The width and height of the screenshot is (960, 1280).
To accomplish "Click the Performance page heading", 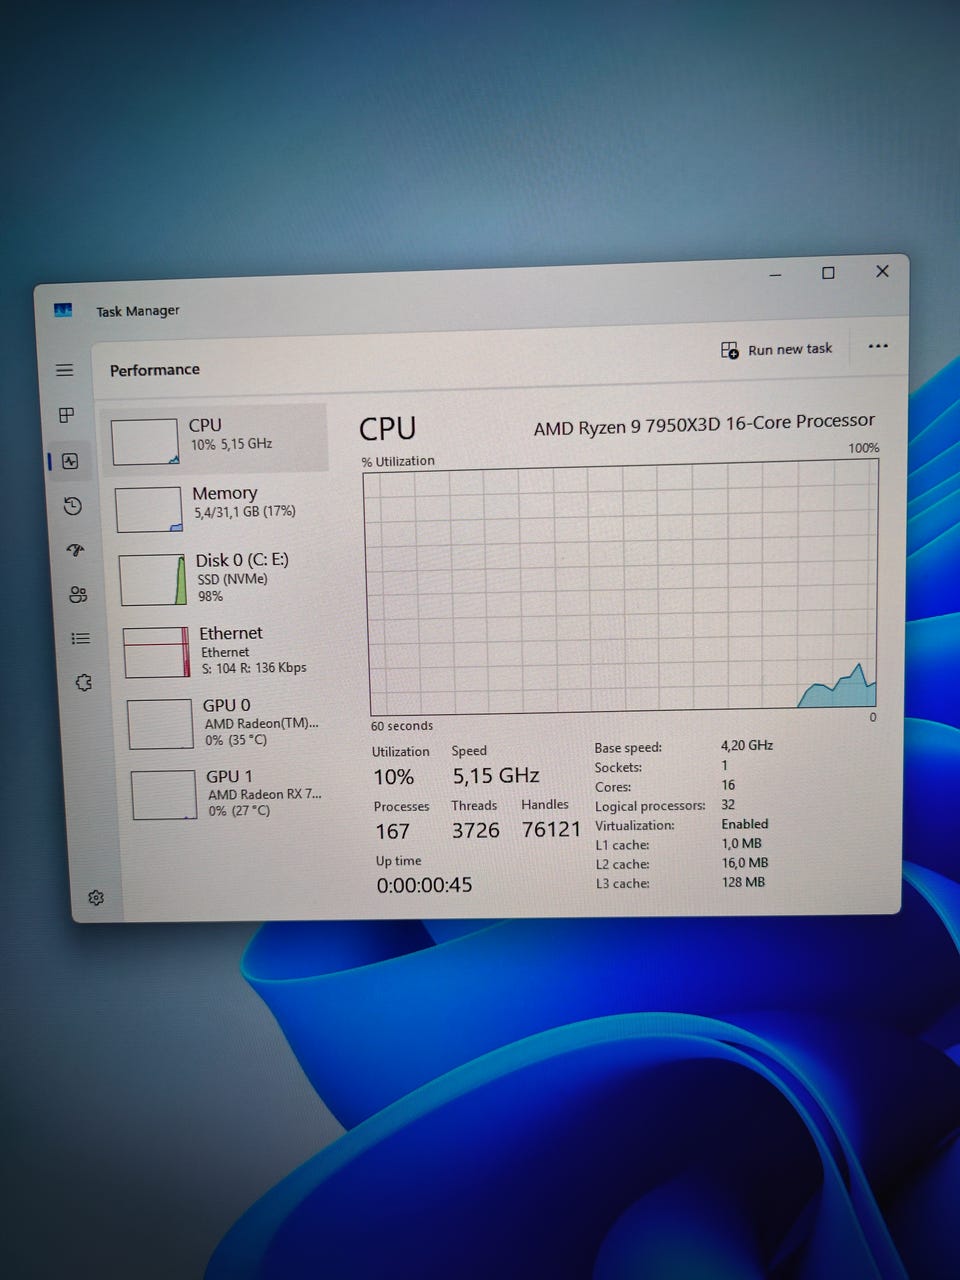I will [155, 370].
